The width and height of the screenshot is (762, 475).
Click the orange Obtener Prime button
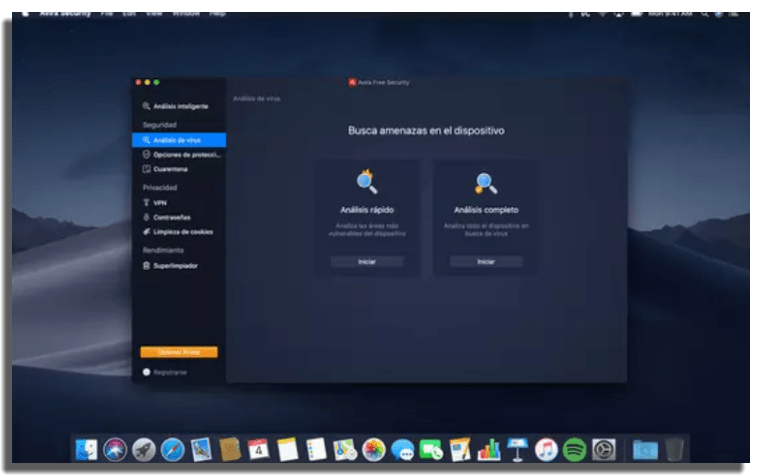pos(179,352)
